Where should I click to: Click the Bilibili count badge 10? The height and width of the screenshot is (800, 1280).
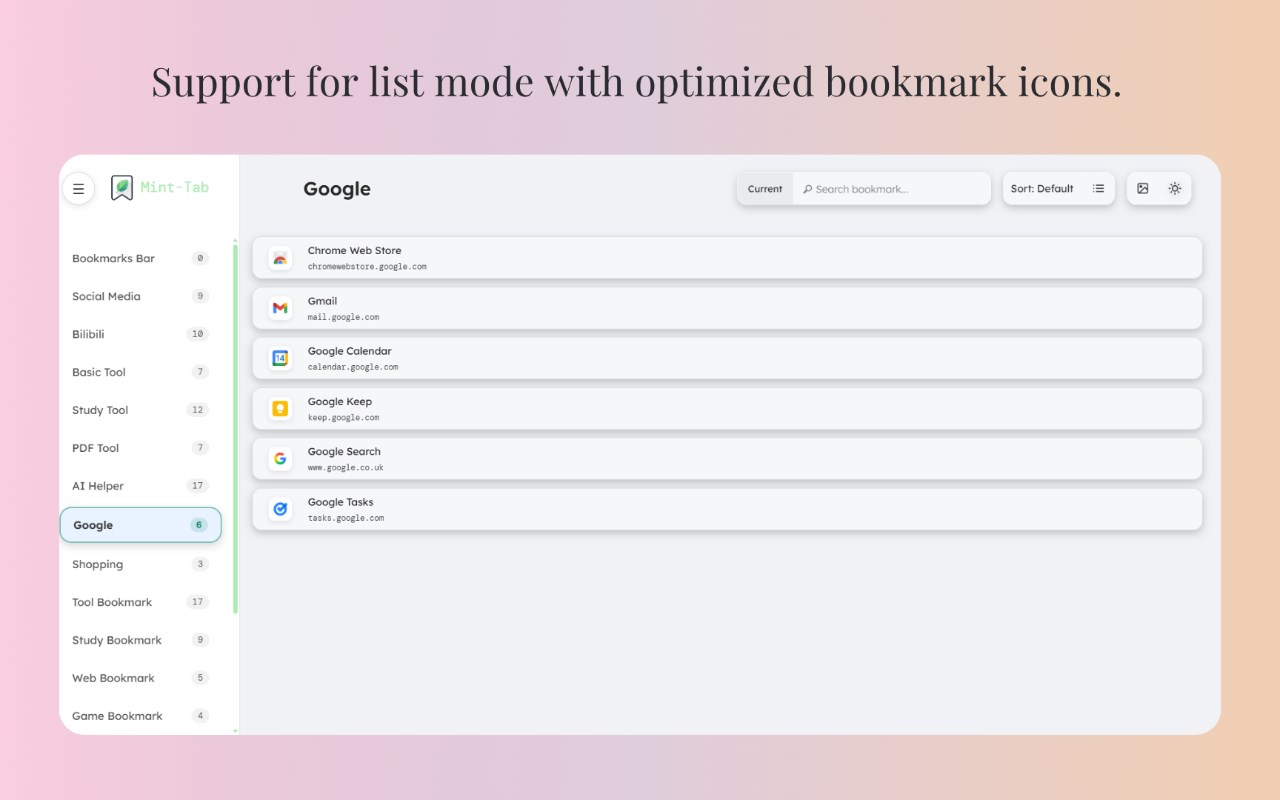coord(198,334)
